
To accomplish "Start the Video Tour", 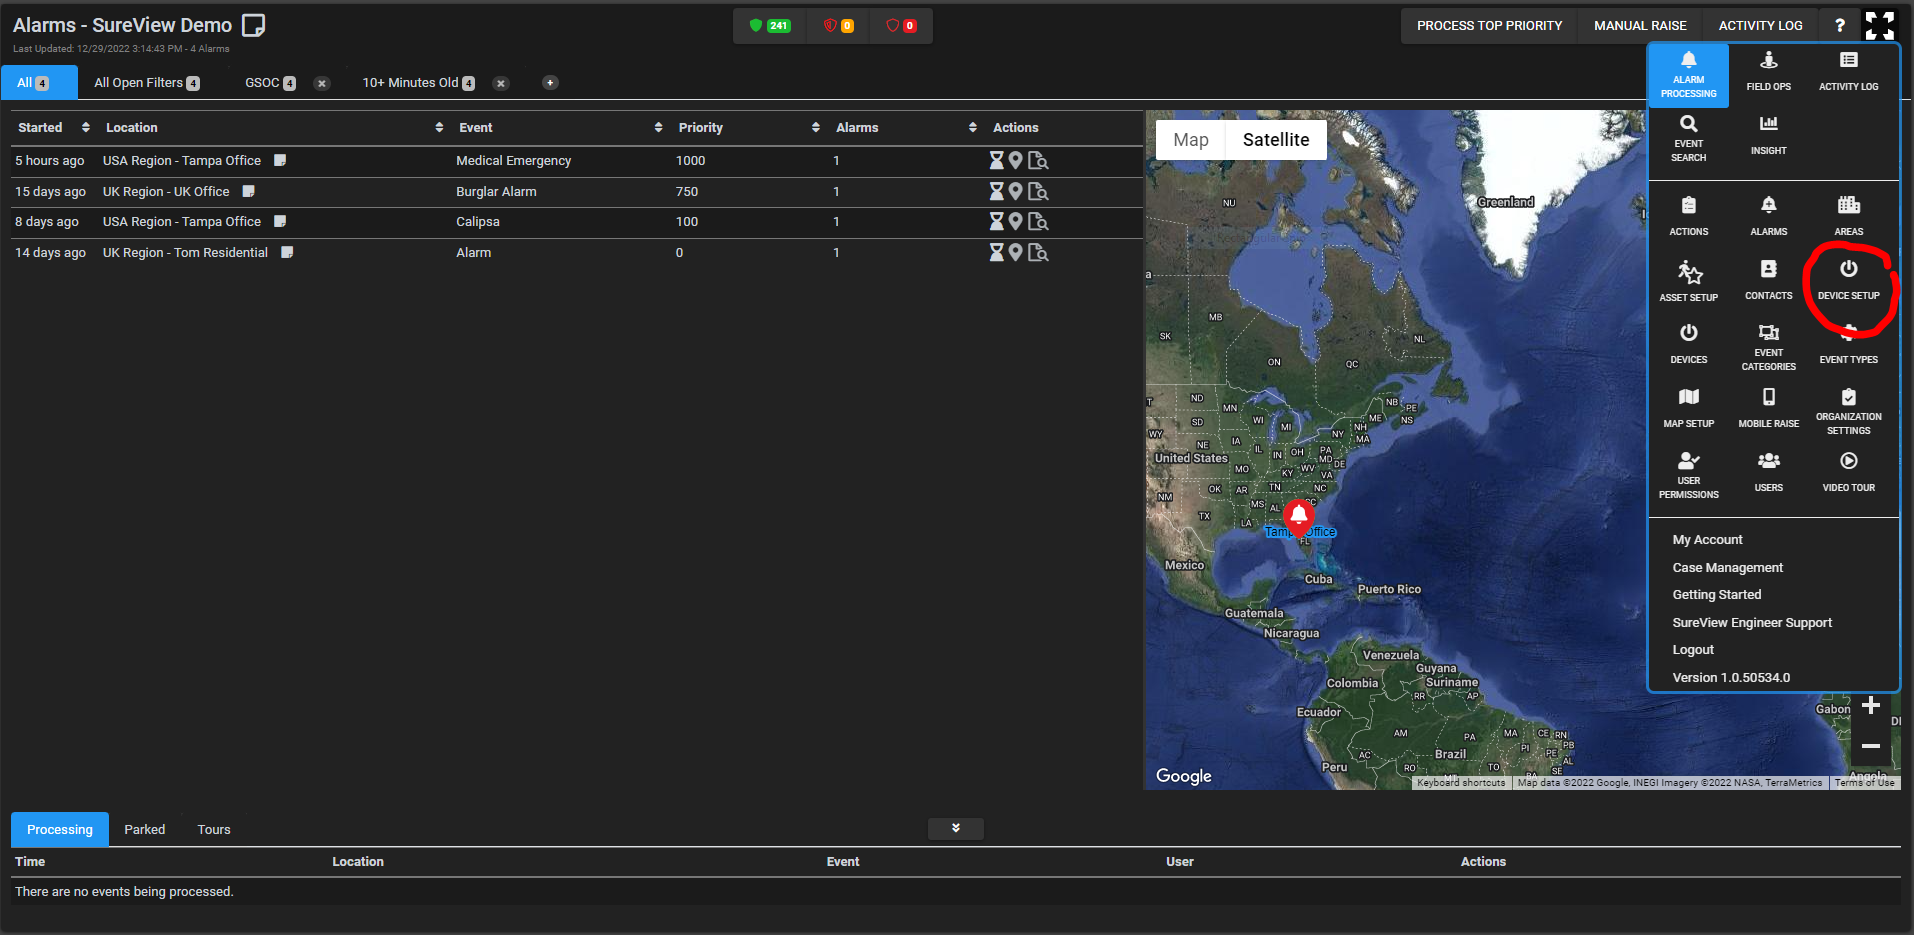I will click(x=1848, y=471).
